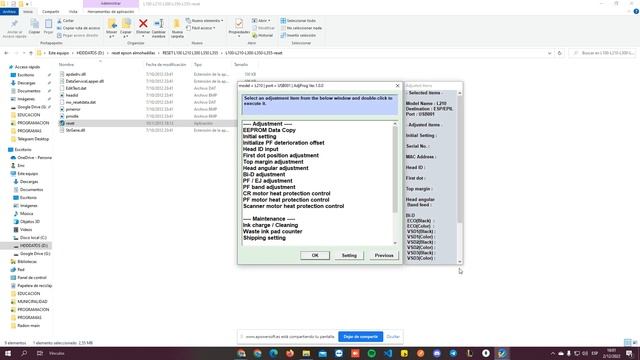
Task: Open the Herramientas de aplicación tab
Action: point(111,11)
